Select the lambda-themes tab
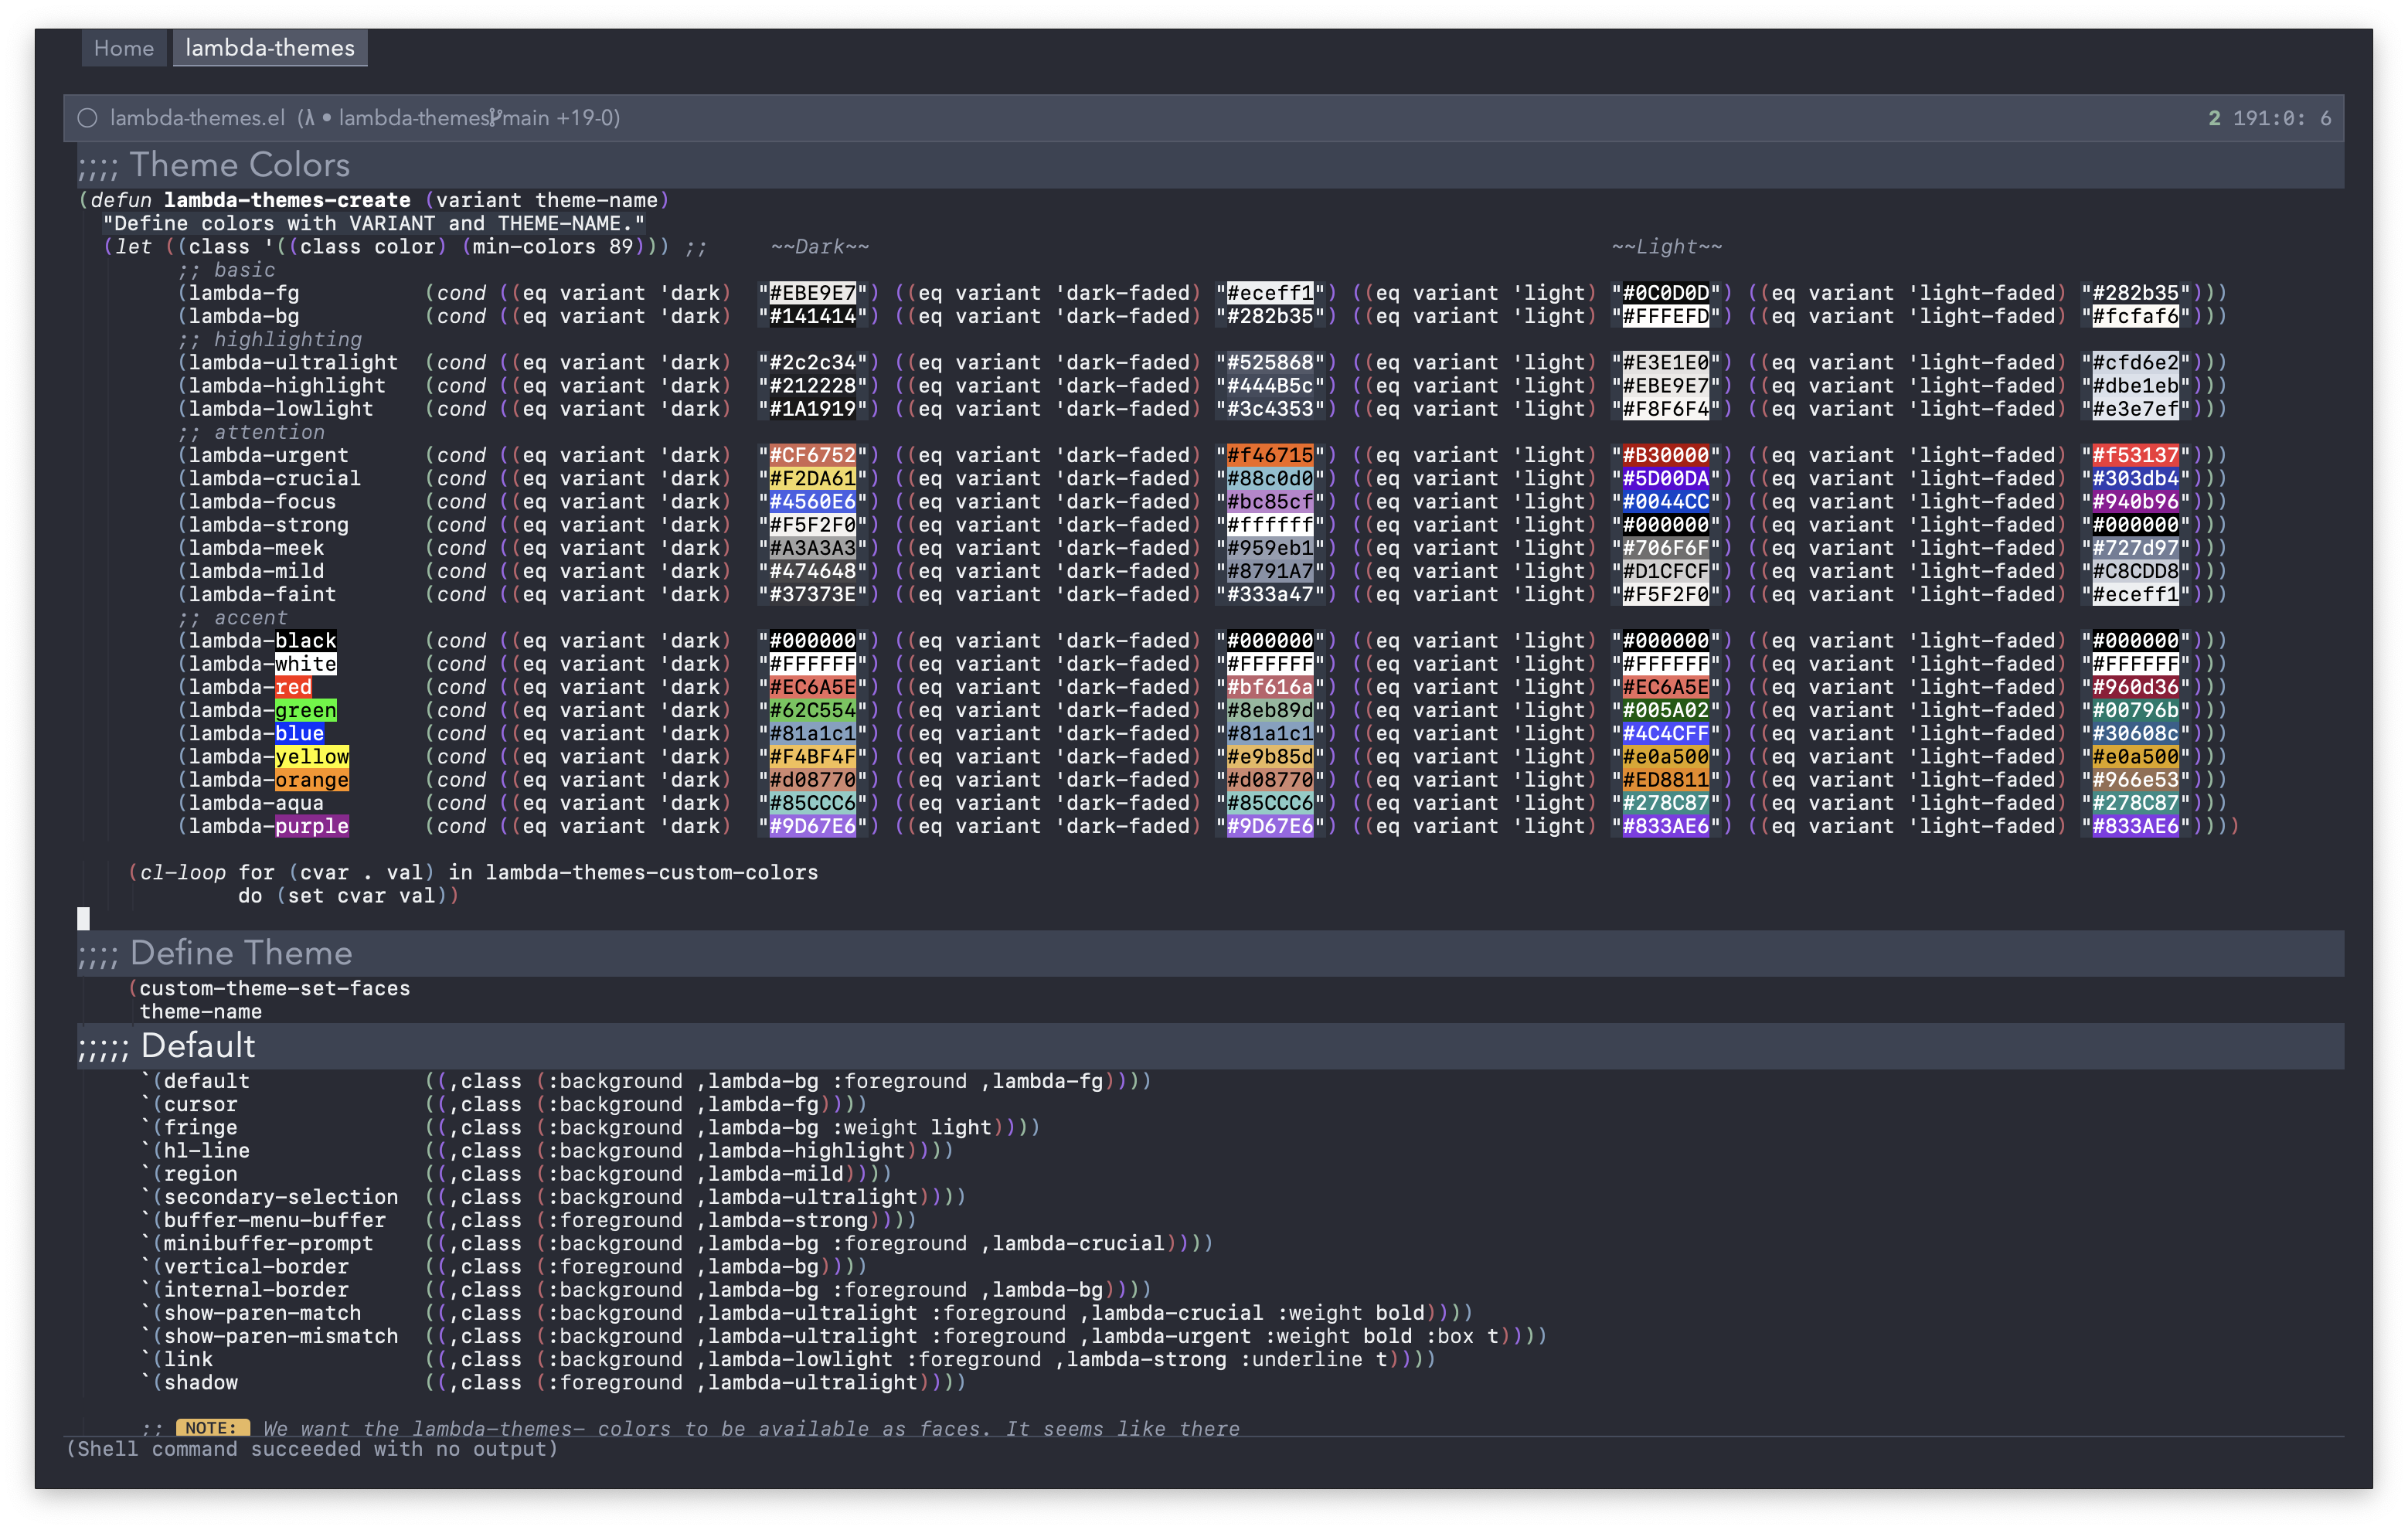 click(x=270, y=48)
